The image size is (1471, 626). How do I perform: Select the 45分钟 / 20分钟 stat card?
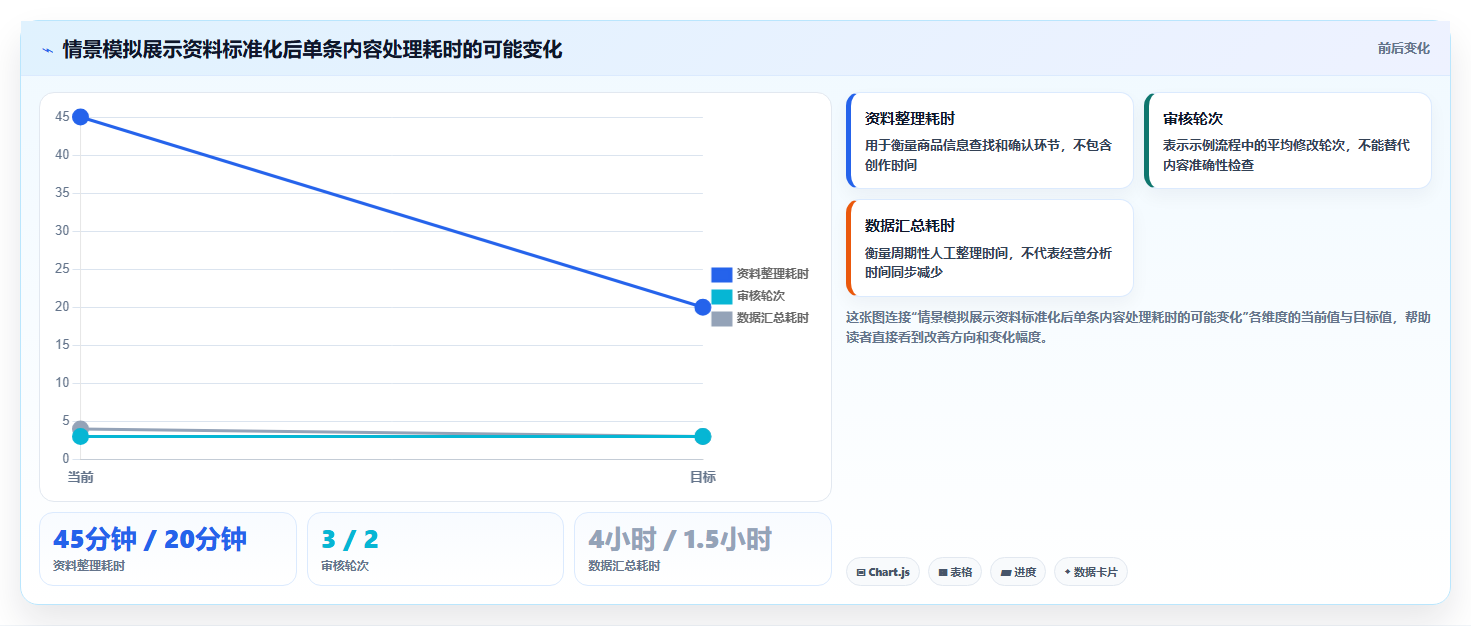coord(168,549)
